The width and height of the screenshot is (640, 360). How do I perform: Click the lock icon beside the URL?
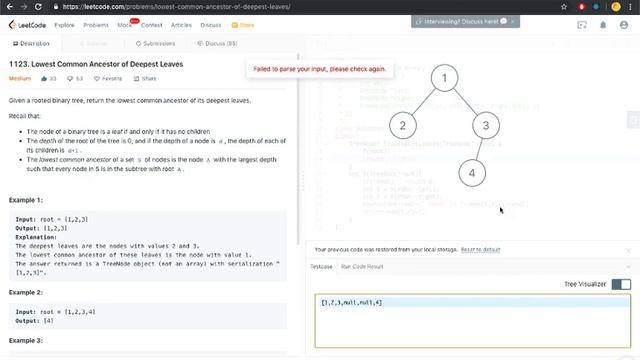(x=56, y=7)
